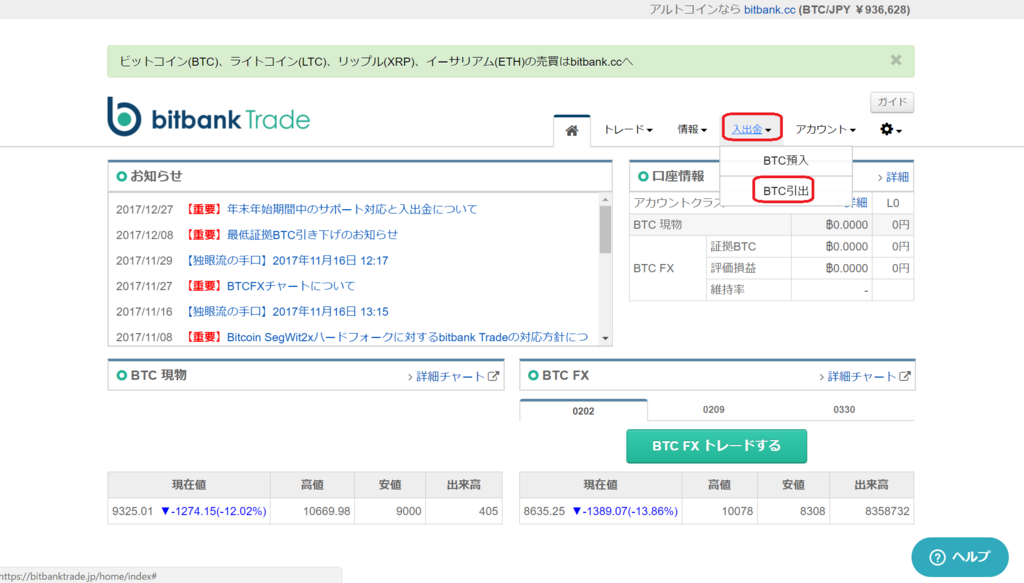Screen dimensions: 1024x583
Task: Open the bitbank.cc link in top bar
Action: coord(769,9)
